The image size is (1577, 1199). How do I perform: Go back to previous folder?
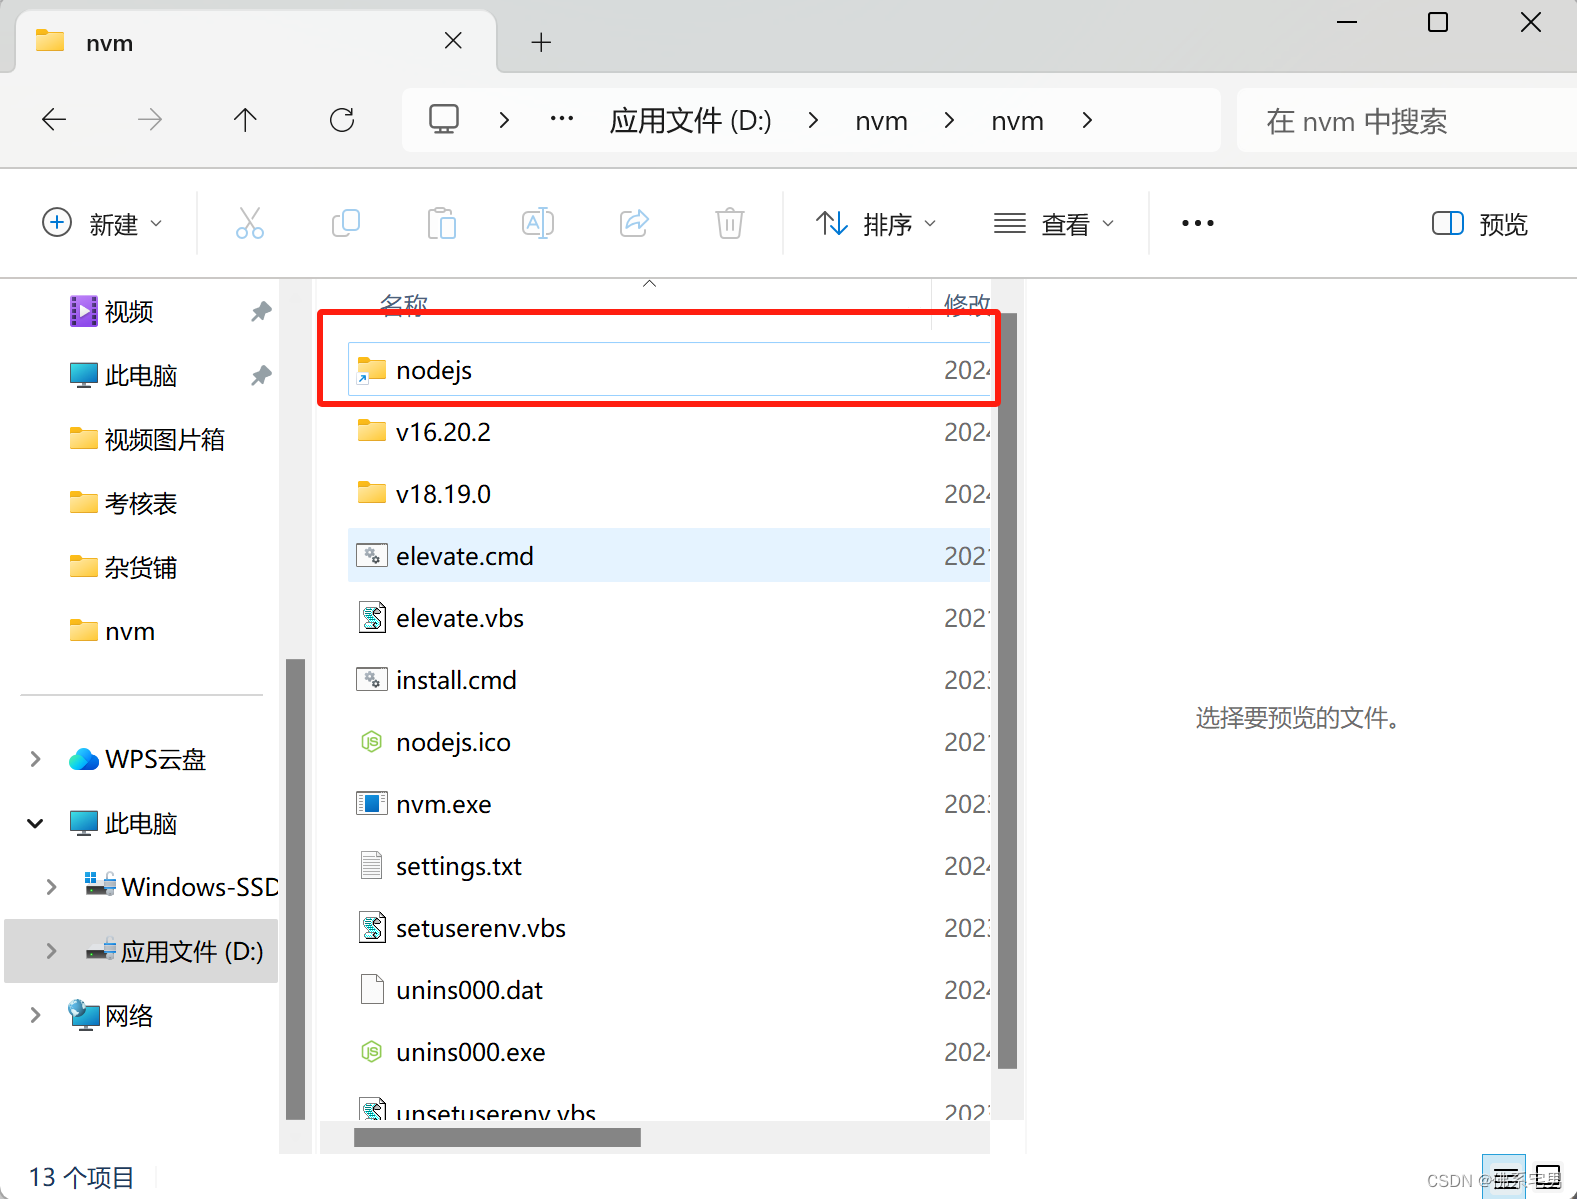pos(54,120)
